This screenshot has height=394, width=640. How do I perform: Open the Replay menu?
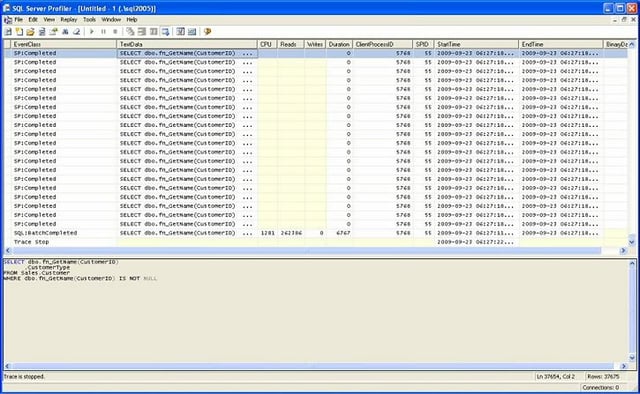coord(69,20)
